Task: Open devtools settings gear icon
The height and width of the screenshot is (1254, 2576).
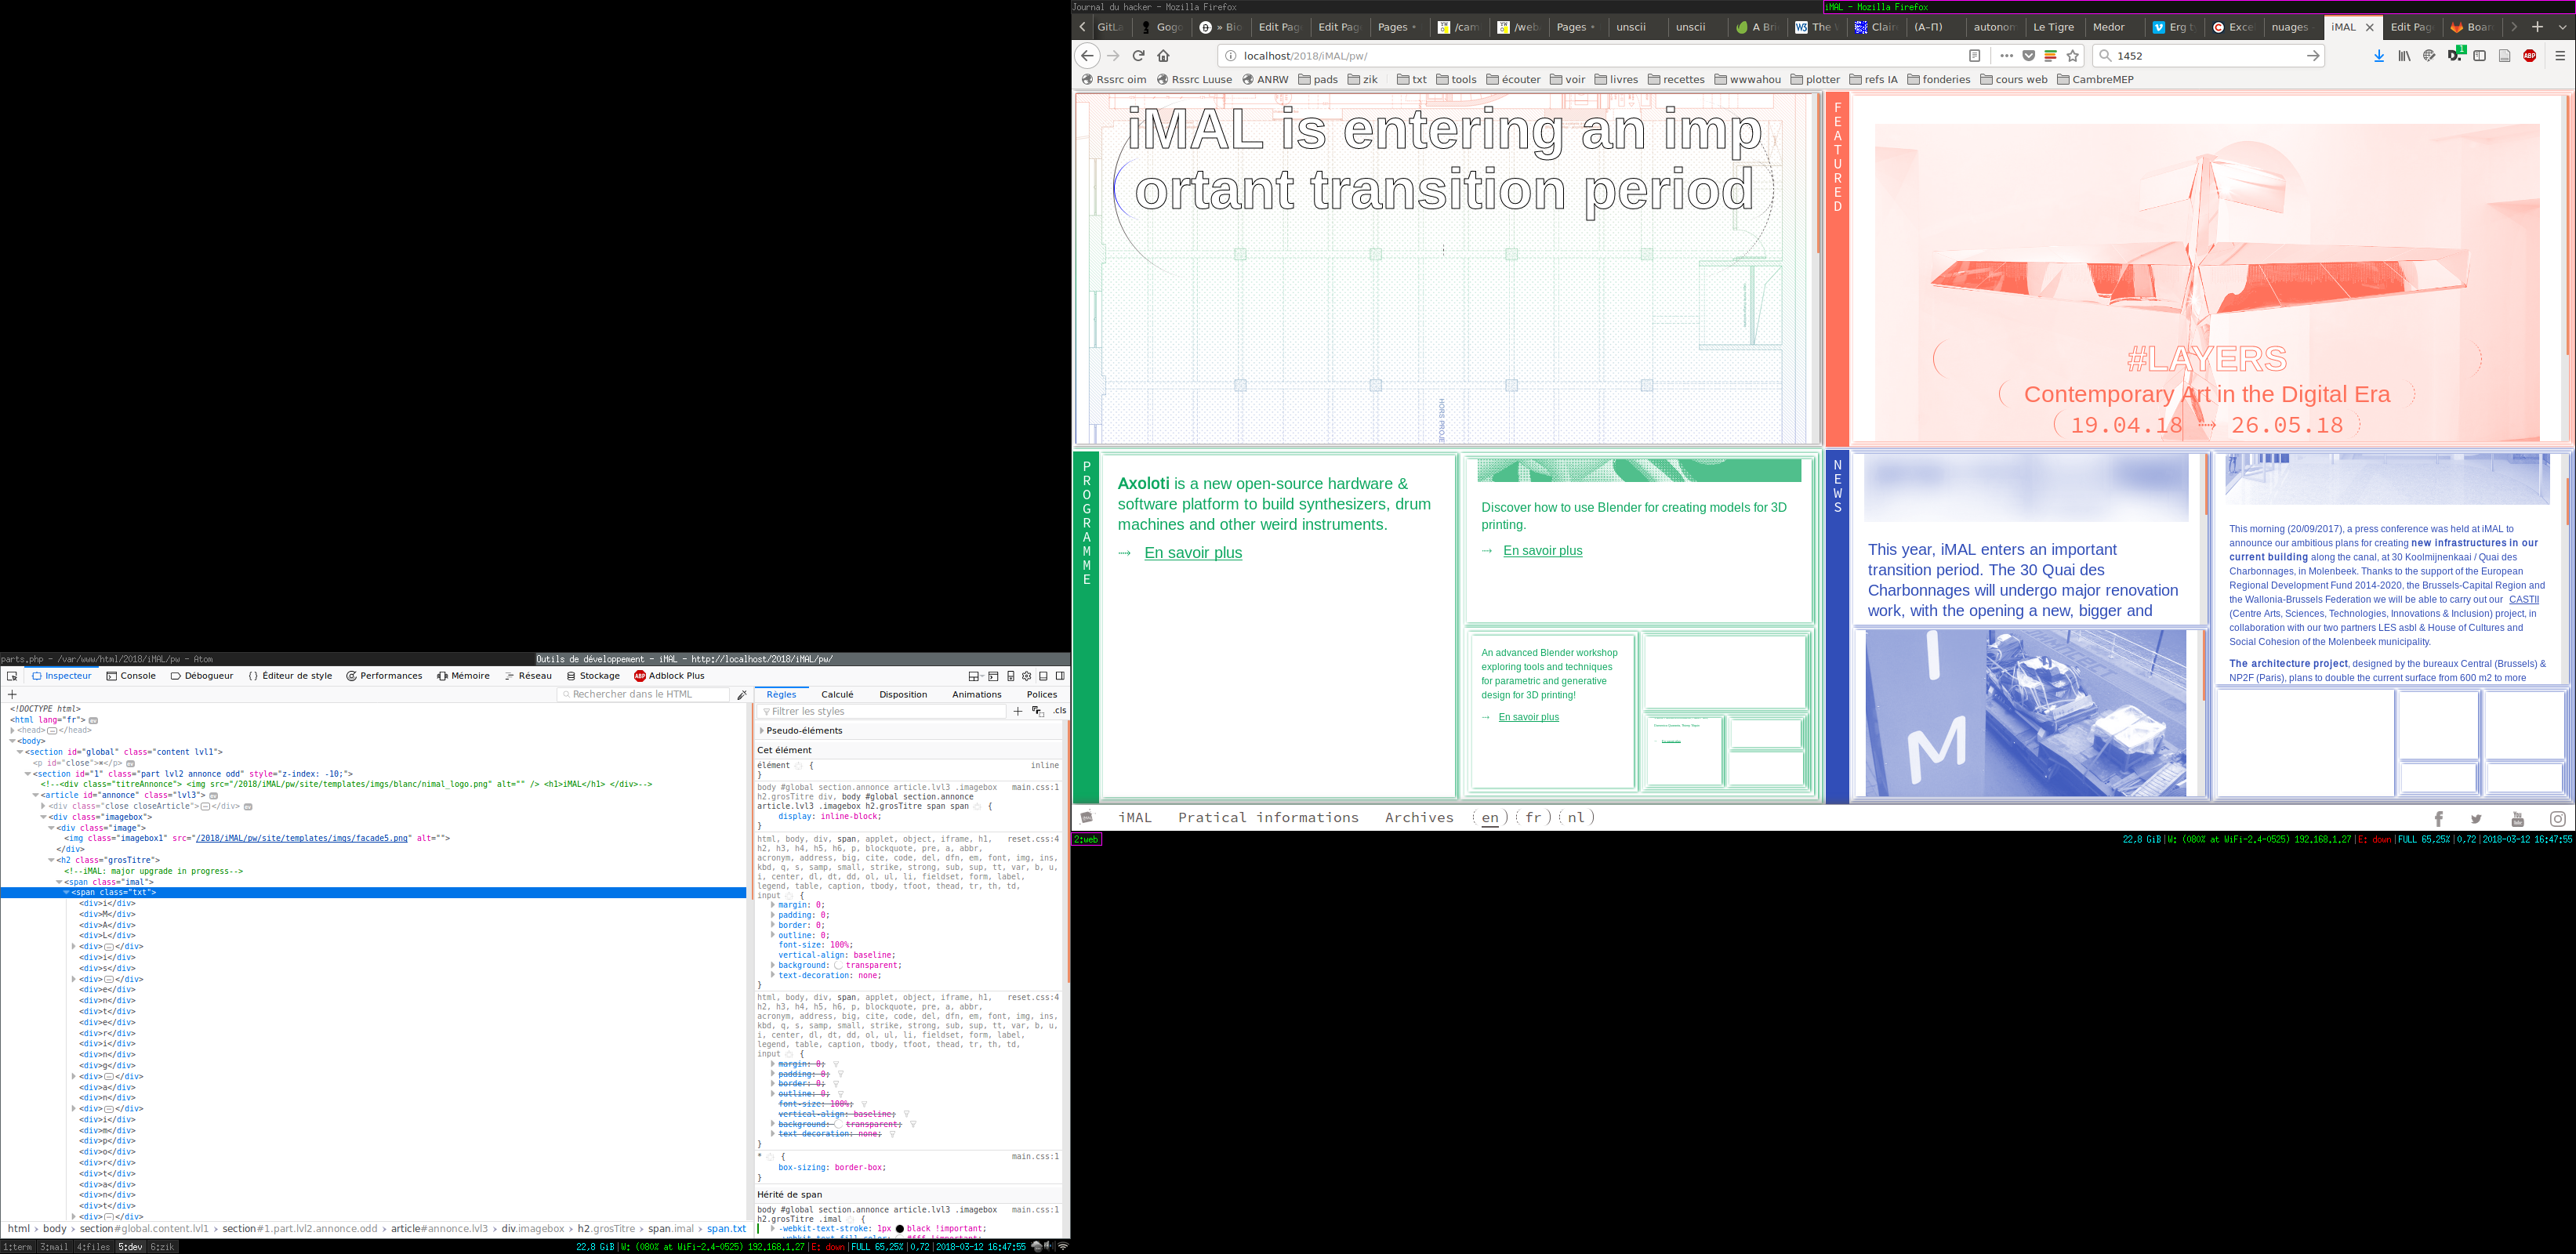Action: click(x=1027, y=676)
